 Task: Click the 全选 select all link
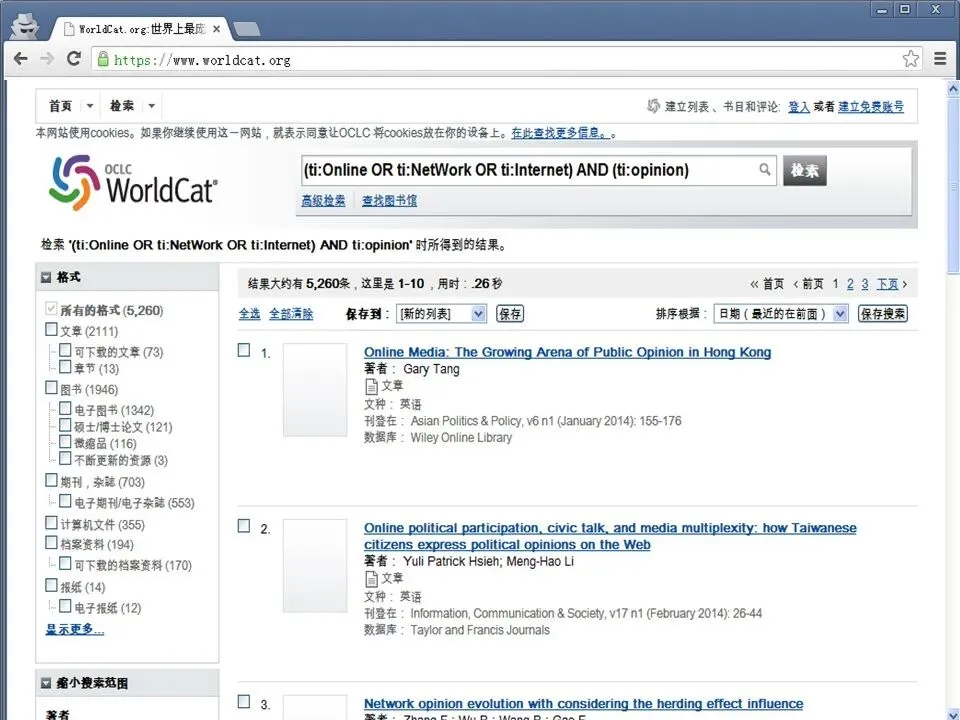249,314
